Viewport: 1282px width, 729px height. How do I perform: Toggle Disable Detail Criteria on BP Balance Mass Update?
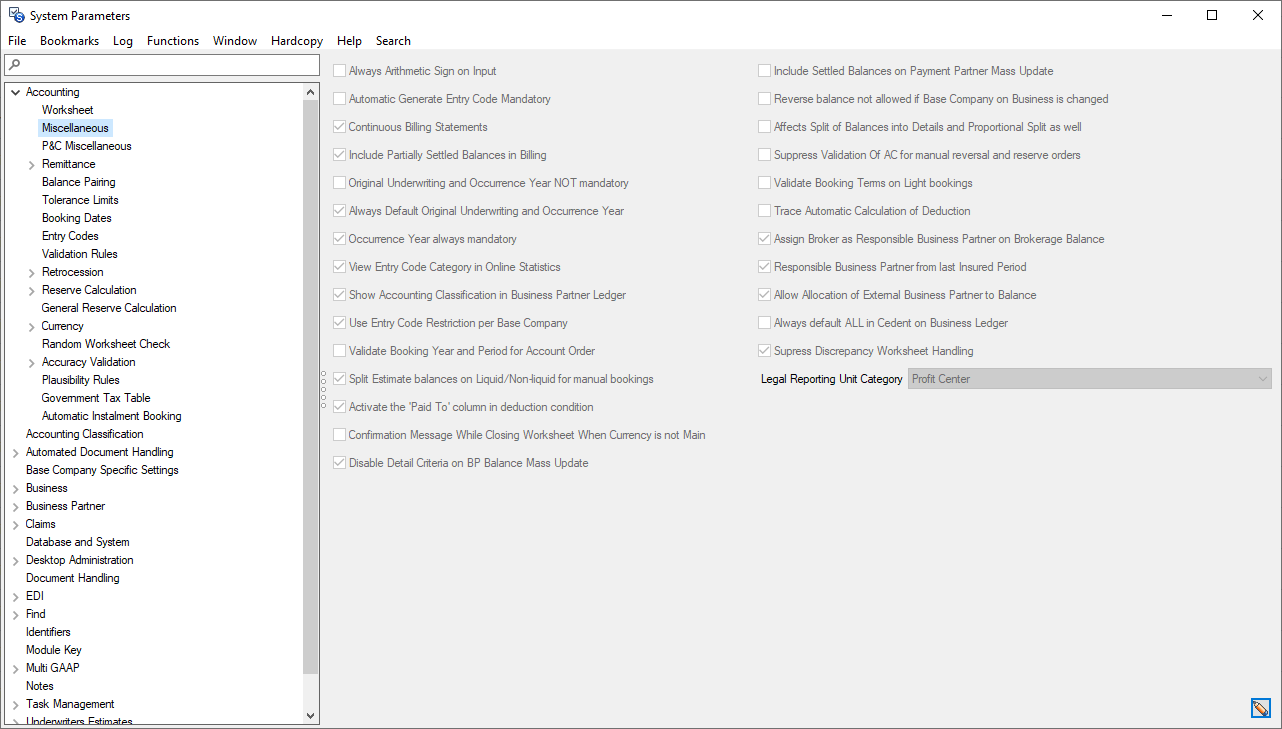pos(339,463)
